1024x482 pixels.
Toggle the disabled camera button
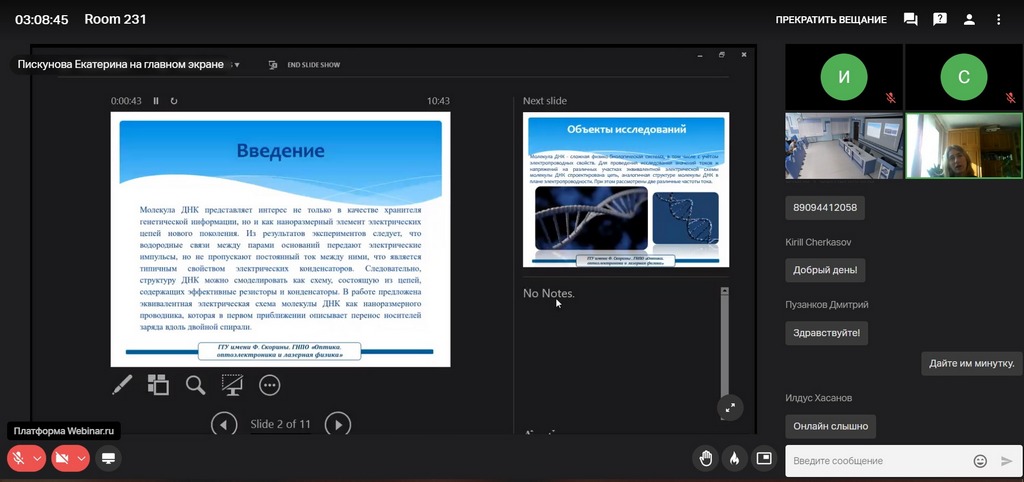pyautogui.click(x=63, y=458)
